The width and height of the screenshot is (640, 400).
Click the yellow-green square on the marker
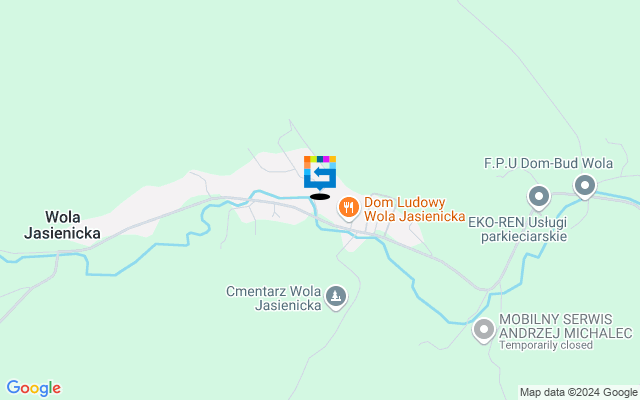coord(313,159)
